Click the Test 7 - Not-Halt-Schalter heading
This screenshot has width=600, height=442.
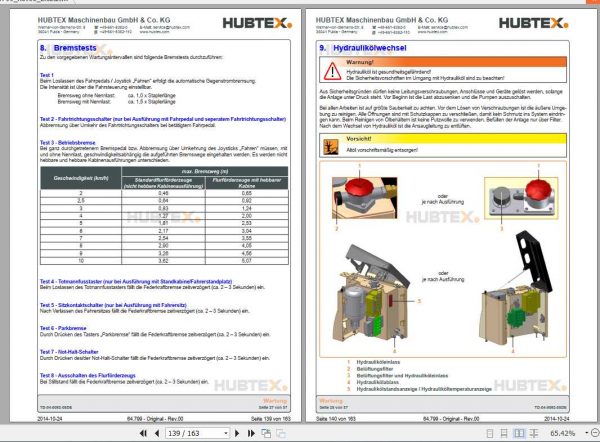click(x=69, y=352)
